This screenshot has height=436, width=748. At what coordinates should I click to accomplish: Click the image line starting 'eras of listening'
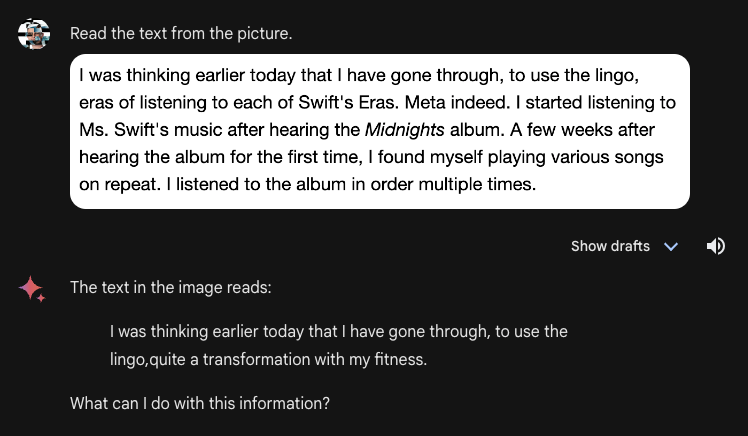point(377,103)
